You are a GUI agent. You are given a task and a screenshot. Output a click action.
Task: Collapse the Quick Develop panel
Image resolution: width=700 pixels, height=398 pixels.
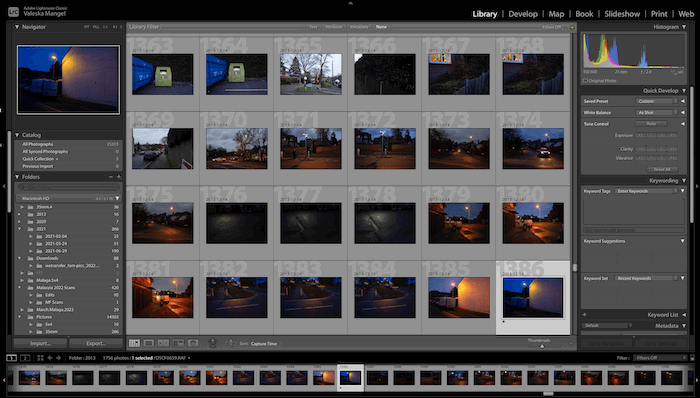(684, 91)
